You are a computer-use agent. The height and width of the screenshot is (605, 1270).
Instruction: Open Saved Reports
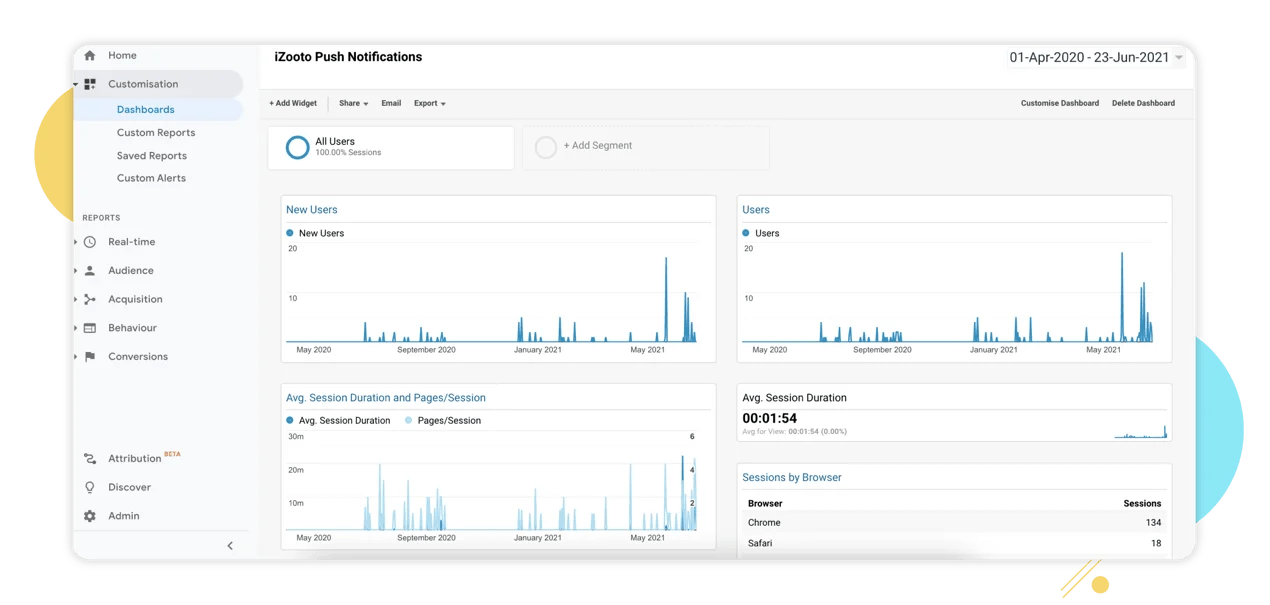pyautogui.click(x=152, y=156)
